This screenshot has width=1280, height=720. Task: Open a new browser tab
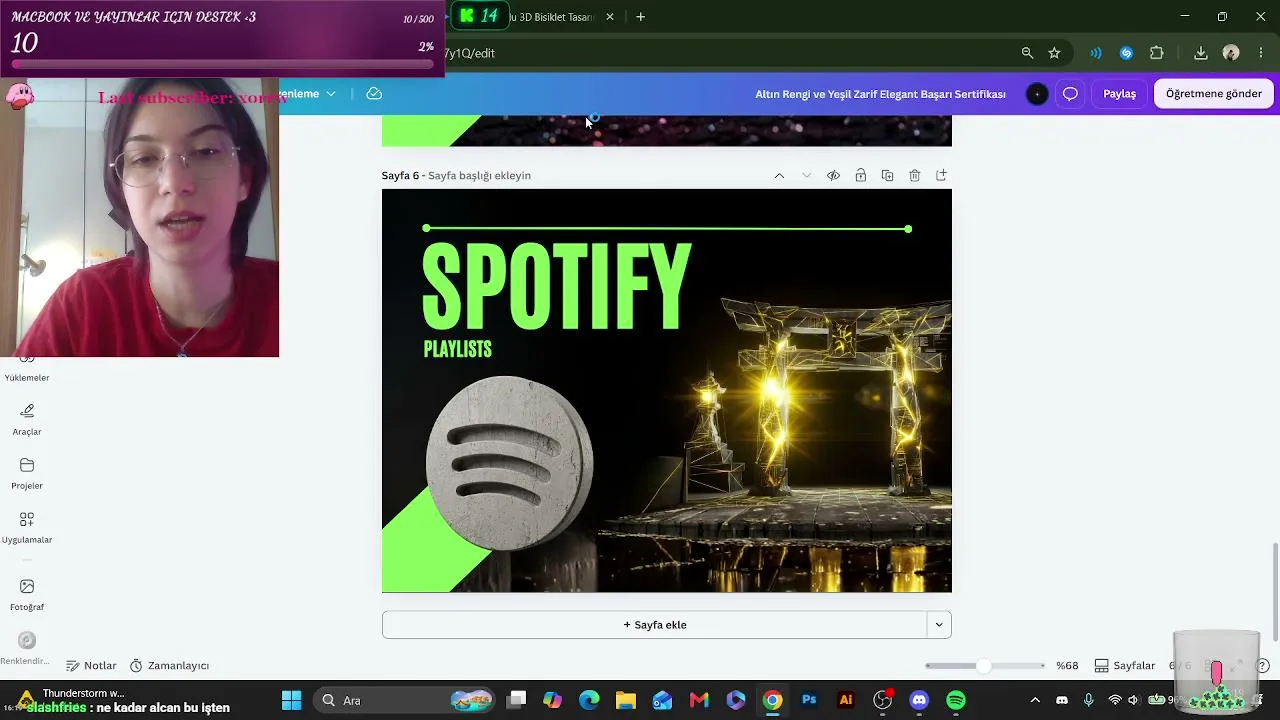tap(640, 17)
